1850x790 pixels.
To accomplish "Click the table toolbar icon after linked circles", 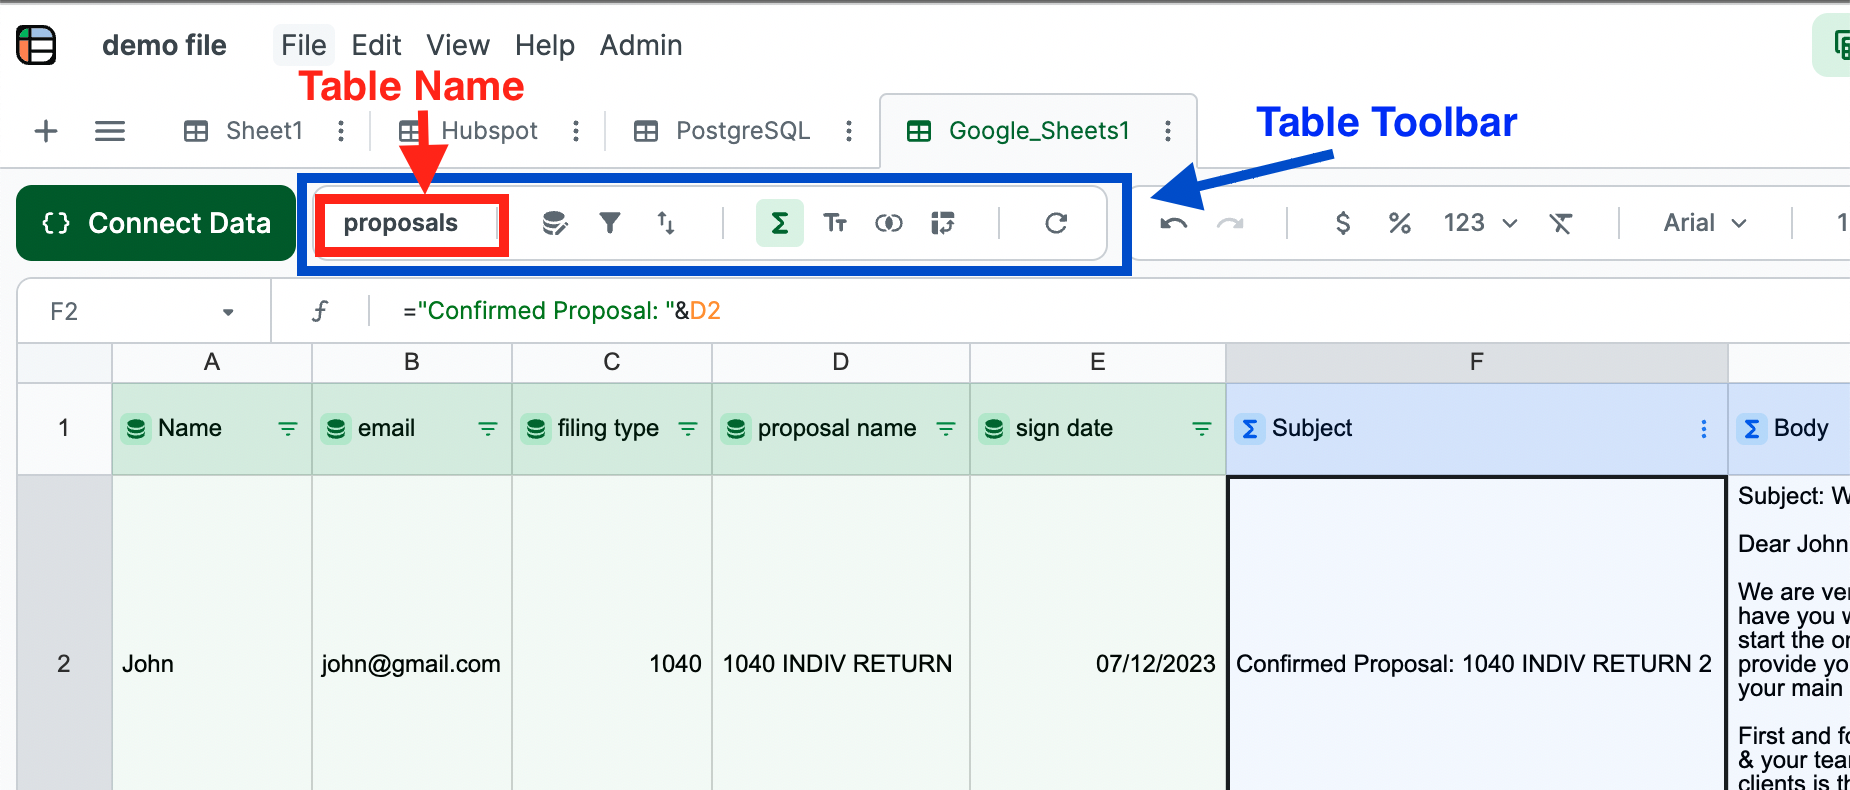I will point(943,222).
